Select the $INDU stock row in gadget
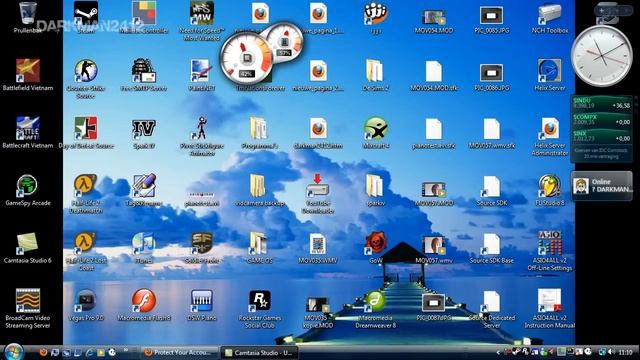Screen dimensions: 640x360 [601, 103]
